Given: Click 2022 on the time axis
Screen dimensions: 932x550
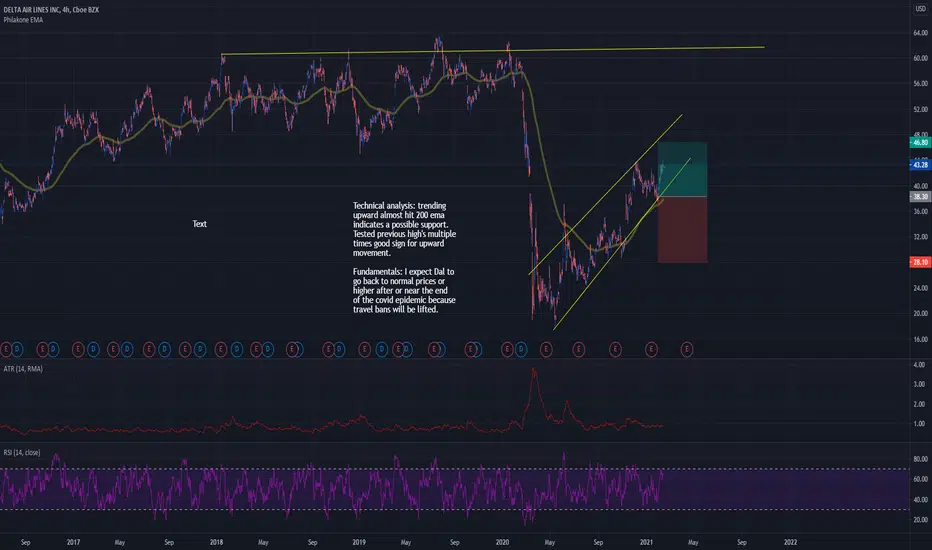Looking at the screenshot, I should click(790, 542).
